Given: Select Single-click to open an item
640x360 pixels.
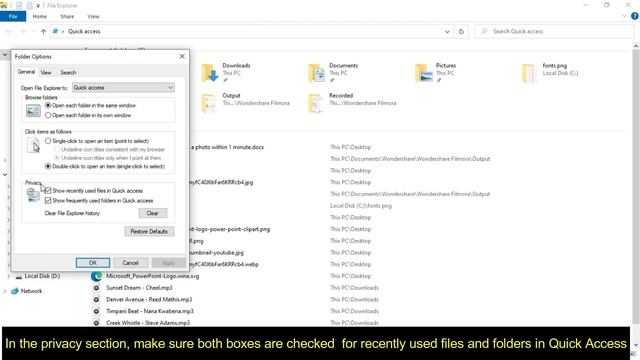Looking at the screenshot, I should [48, 141].
